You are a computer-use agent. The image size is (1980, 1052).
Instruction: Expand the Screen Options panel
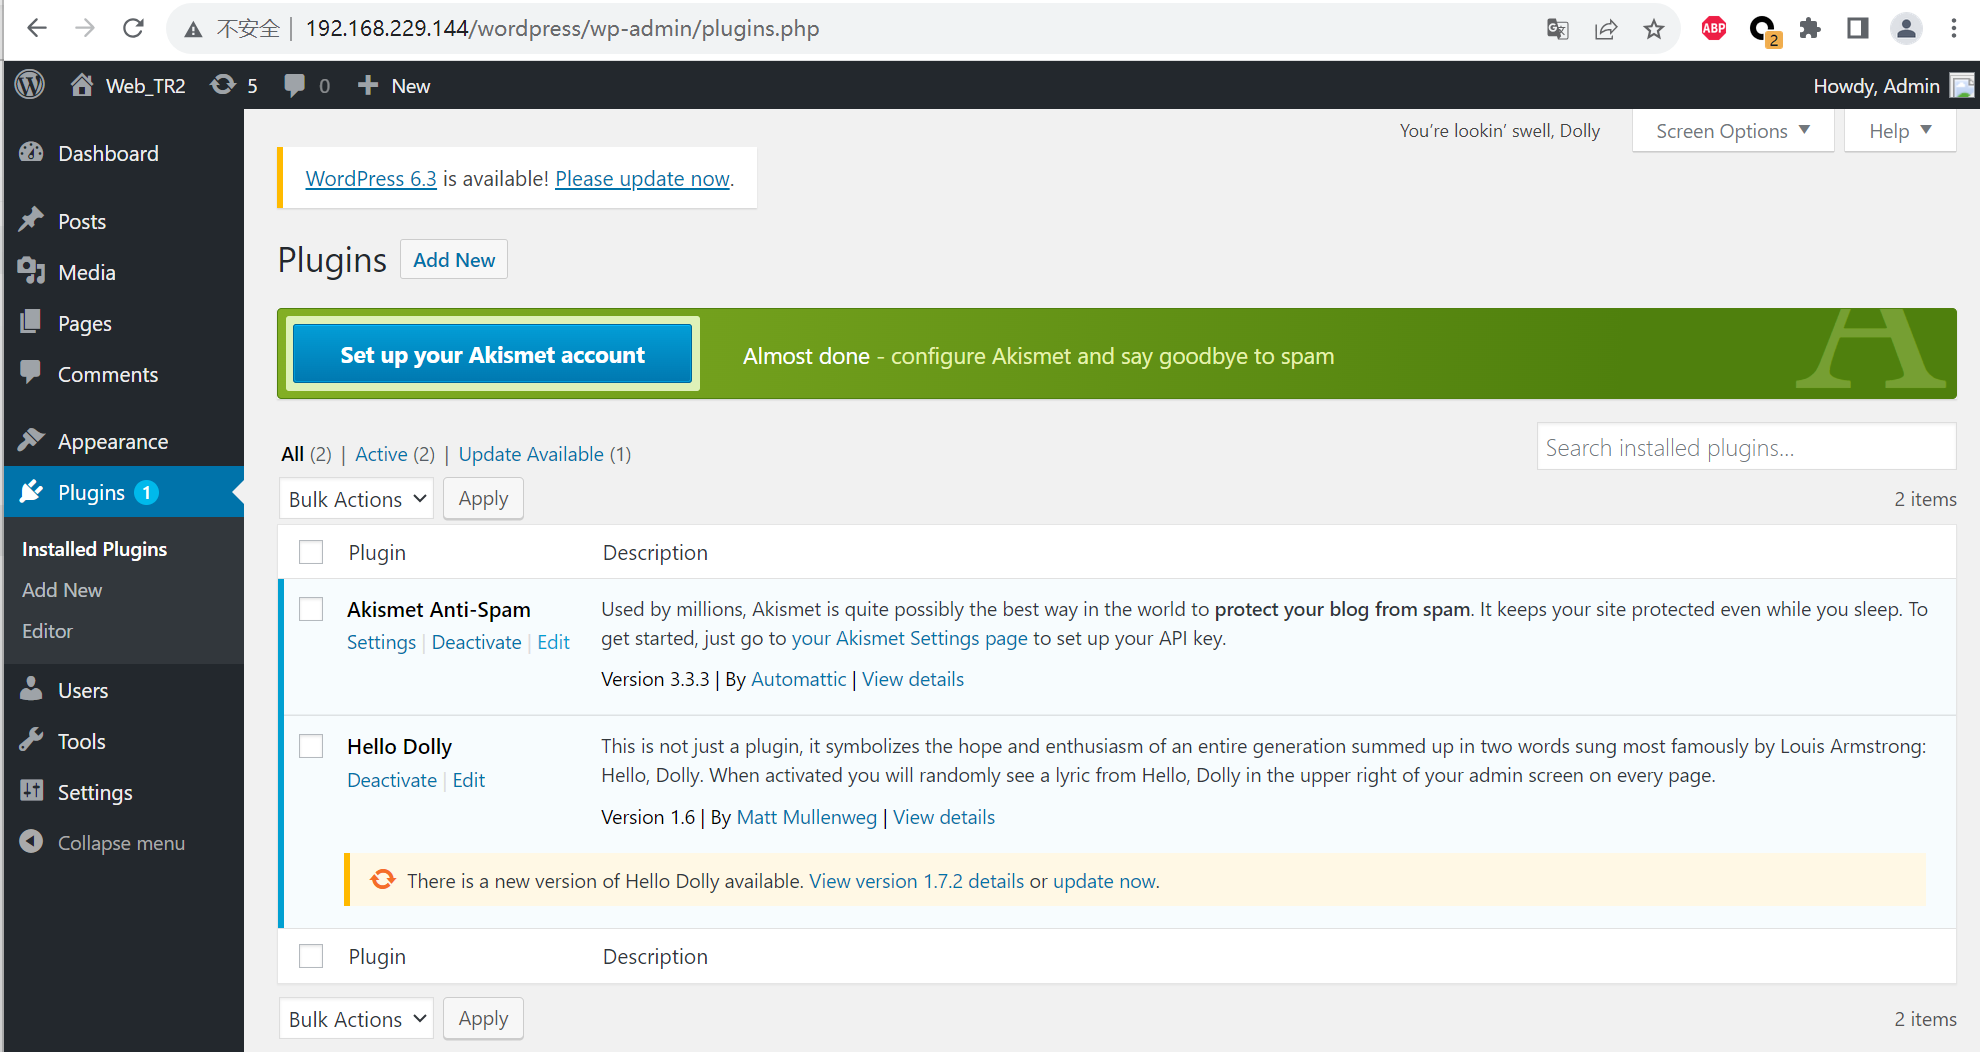(1733, 131)
